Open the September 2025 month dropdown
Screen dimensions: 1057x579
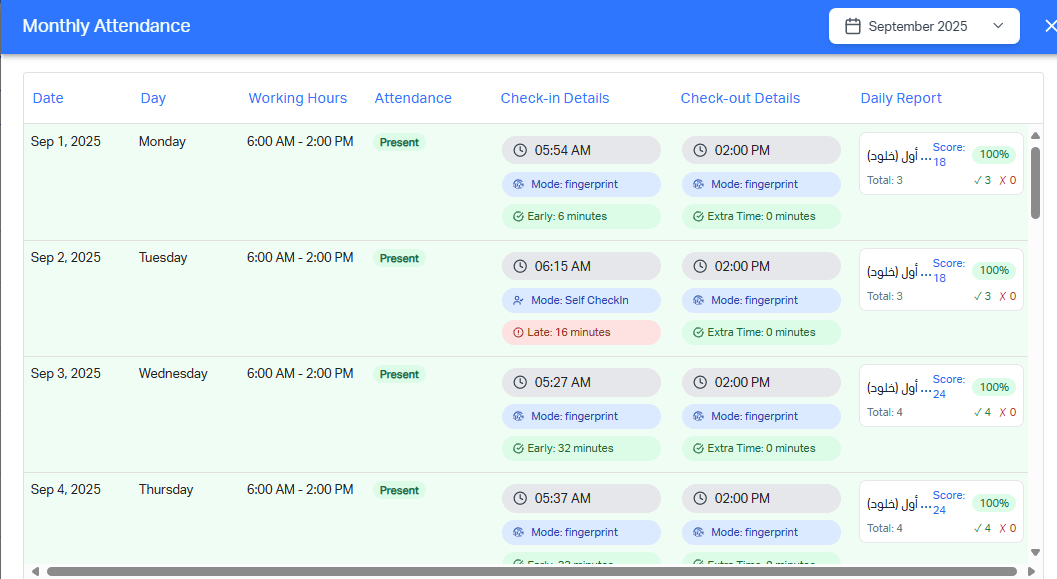pos(997,25)
